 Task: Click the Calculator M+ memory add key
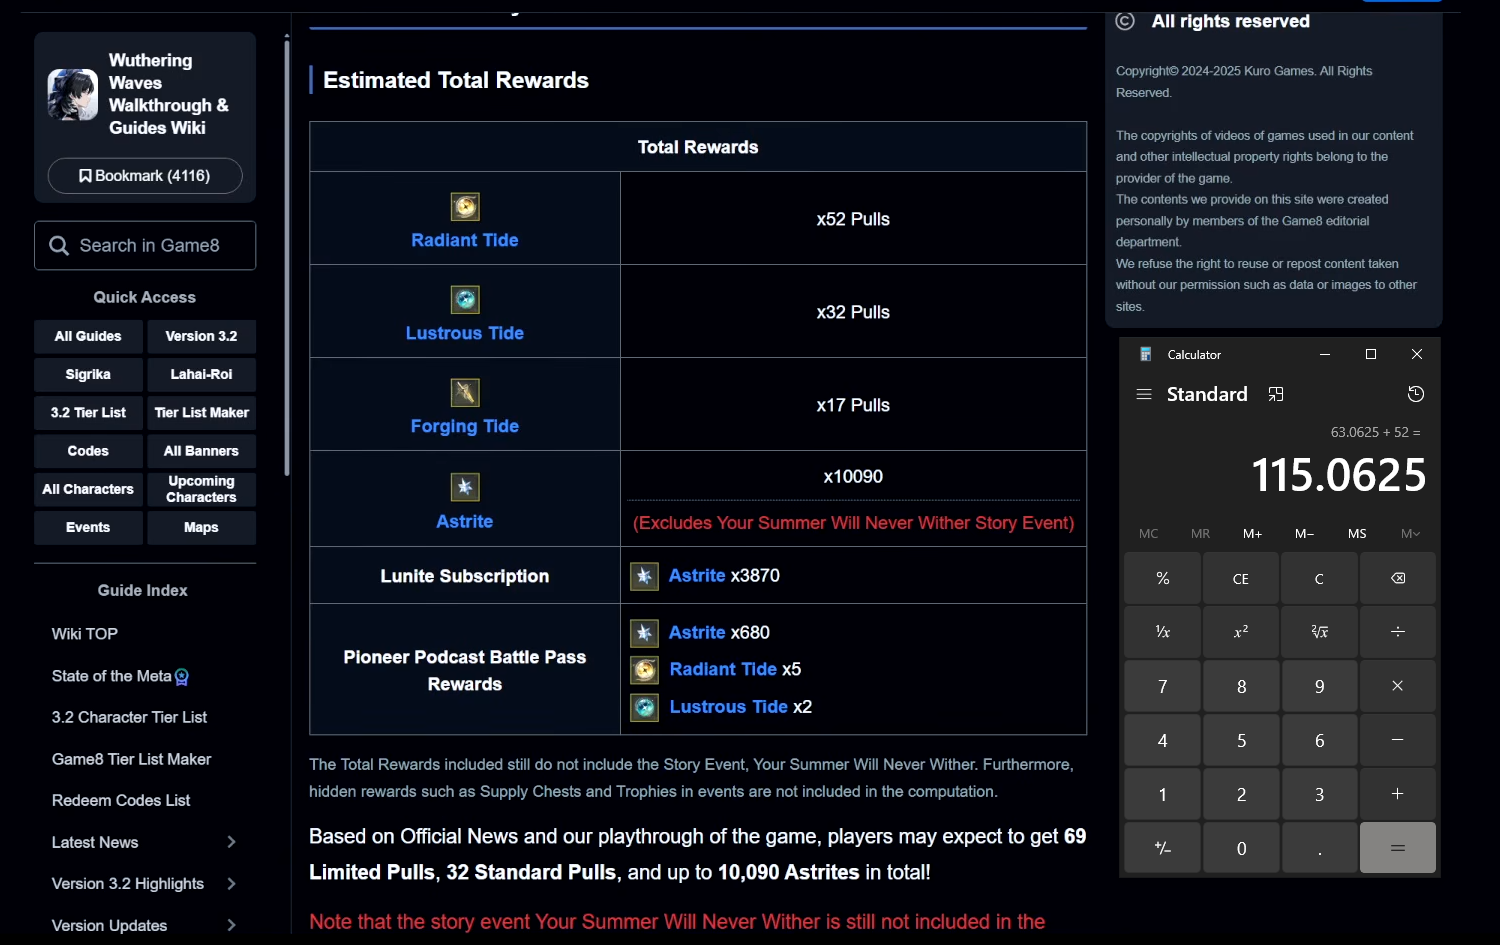(x=1253, y=534)
